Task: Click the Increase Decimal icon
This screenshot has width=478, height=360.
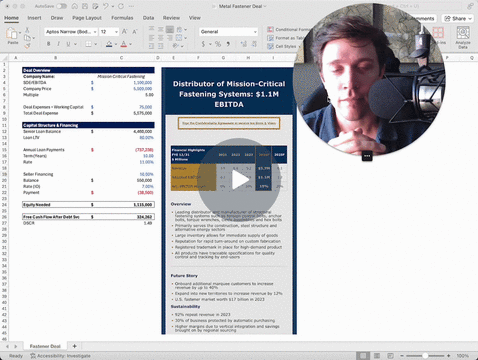Action: pyautogui.click(x=243, y=44)
